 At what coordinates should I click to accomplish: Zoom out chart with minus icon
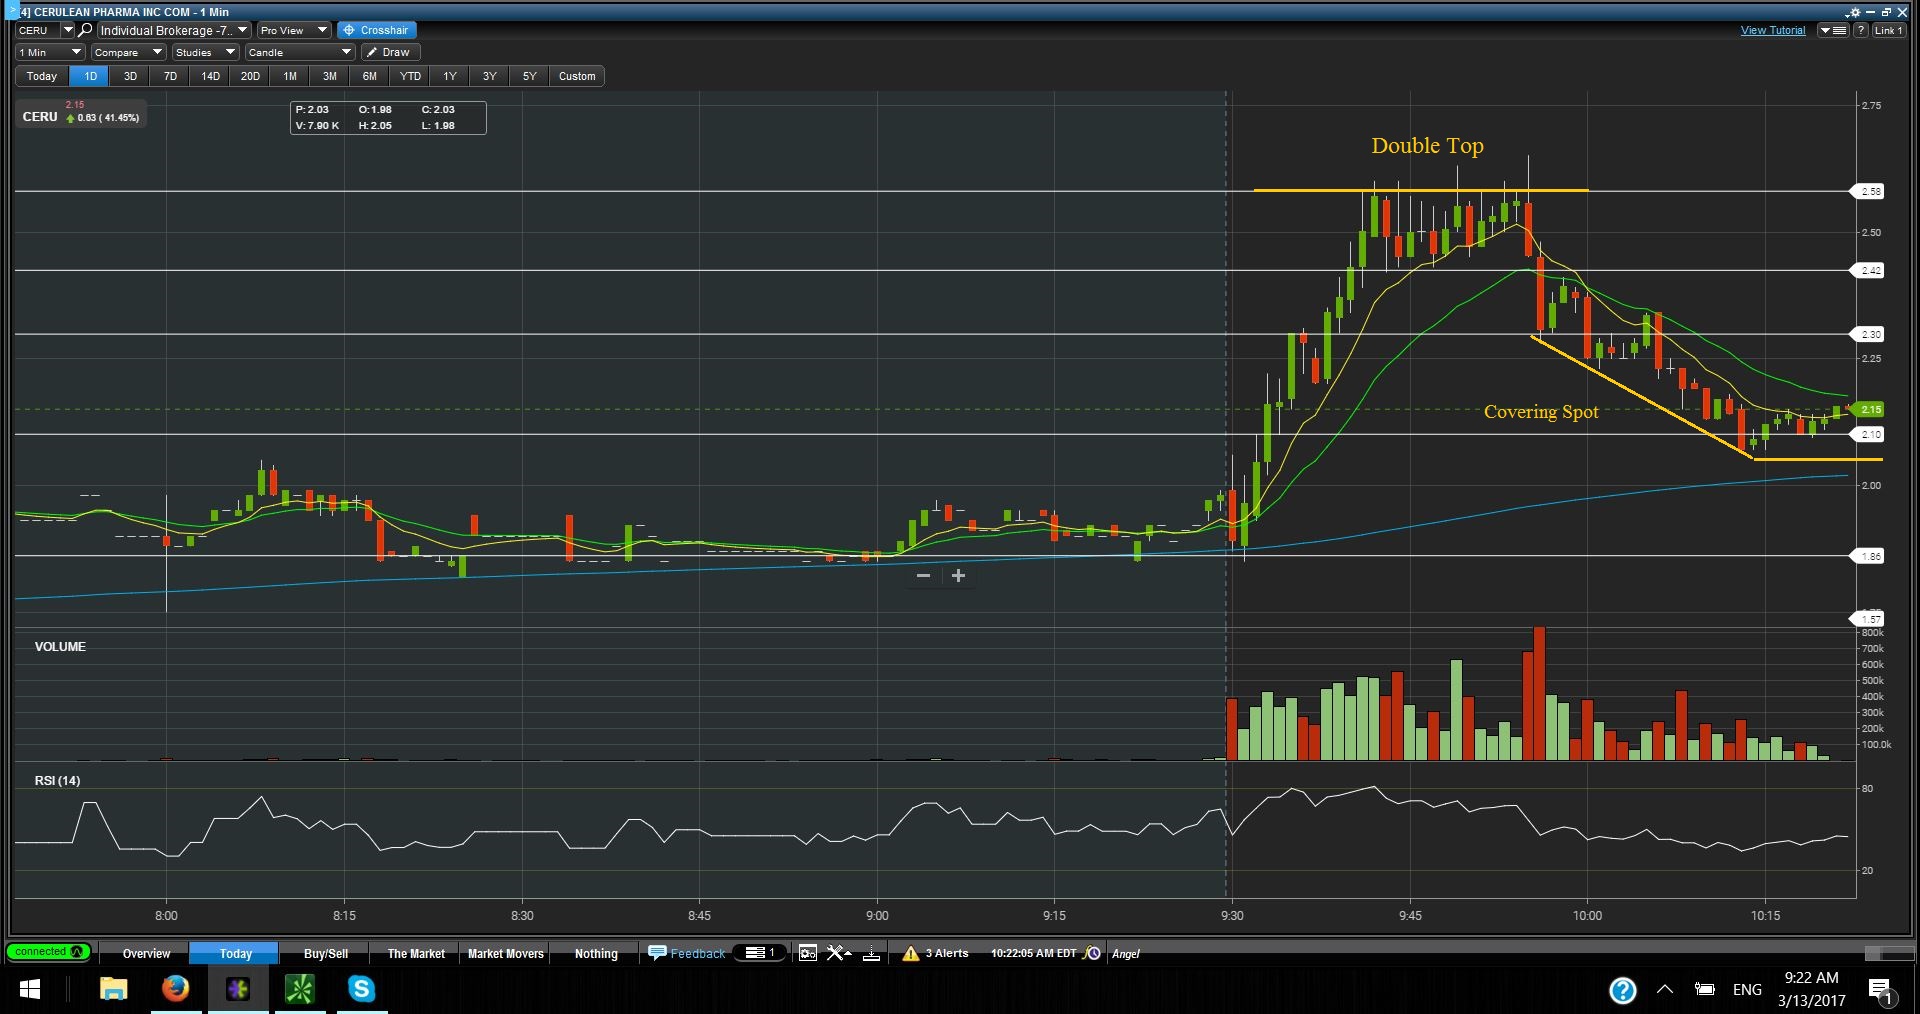pyautogui.click(x=923, y=576)
